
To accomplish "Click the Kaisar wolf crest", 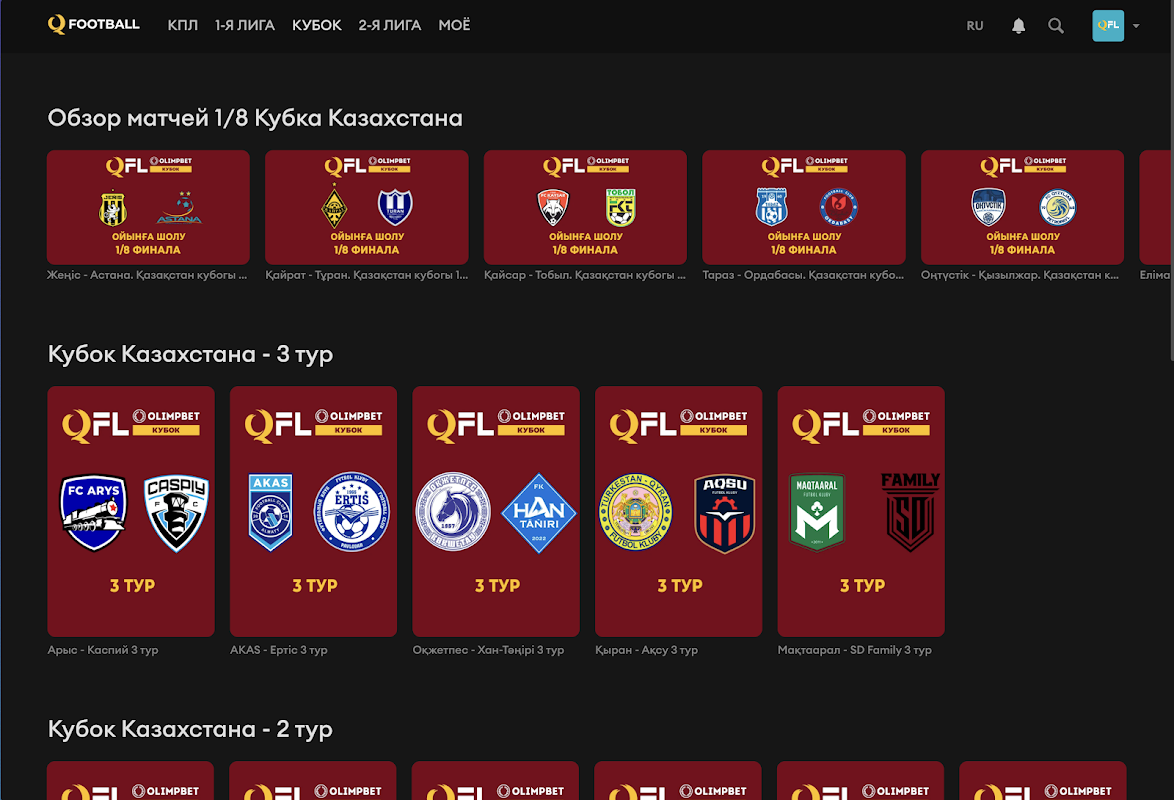I will 553,207.
